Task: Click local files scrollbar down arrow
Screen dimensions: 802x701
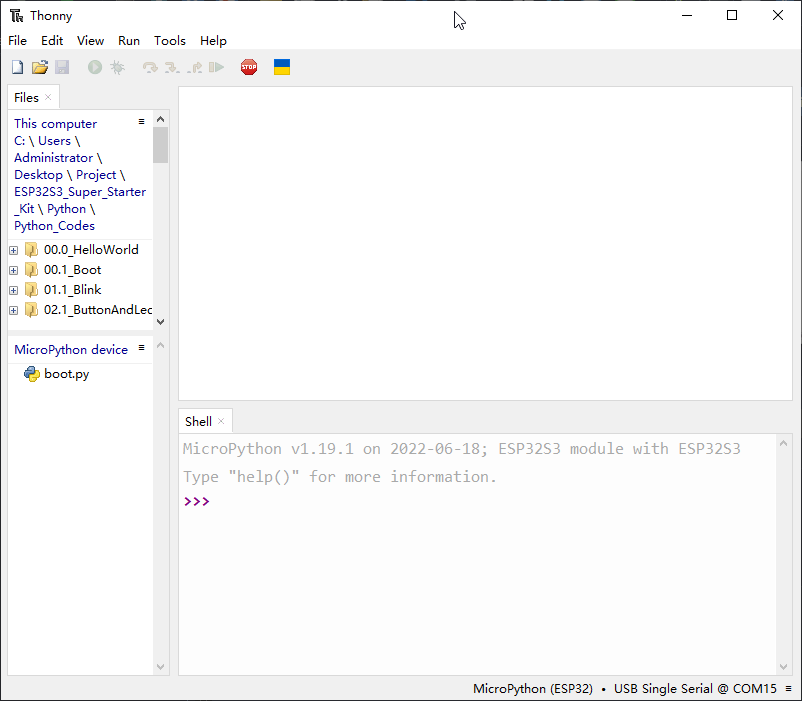Action: [161, 322]
